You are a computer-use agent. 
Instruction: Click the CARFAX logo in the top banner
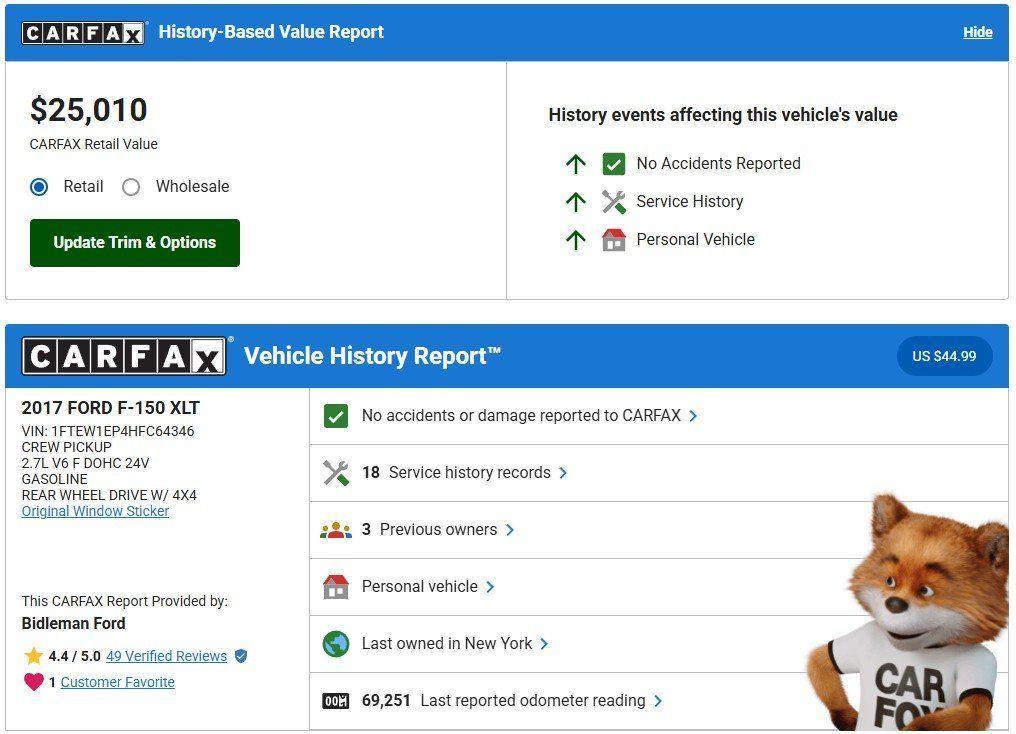84,31
